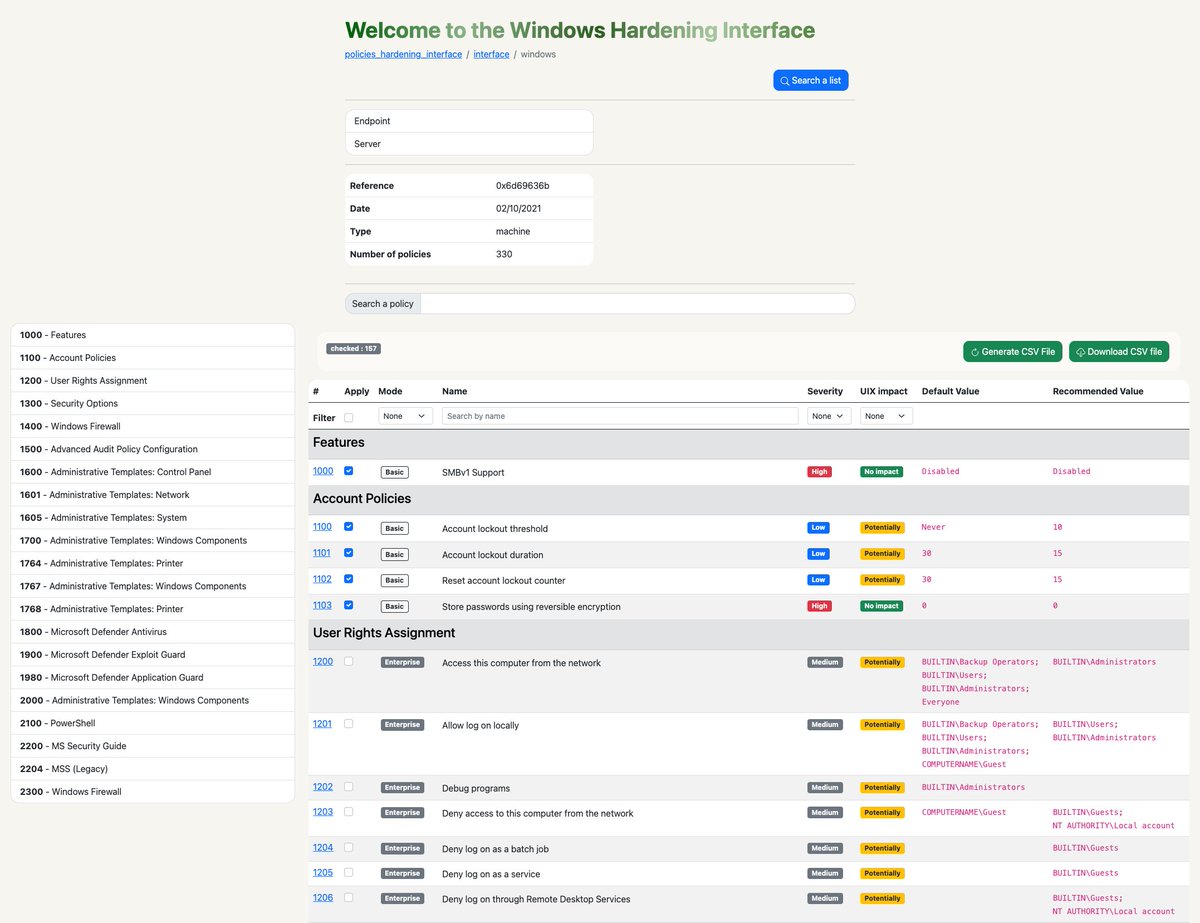Select the 'Server' list option
Image resolution: width=1200 pixels, height=923 pixels.
coord(469,143)
